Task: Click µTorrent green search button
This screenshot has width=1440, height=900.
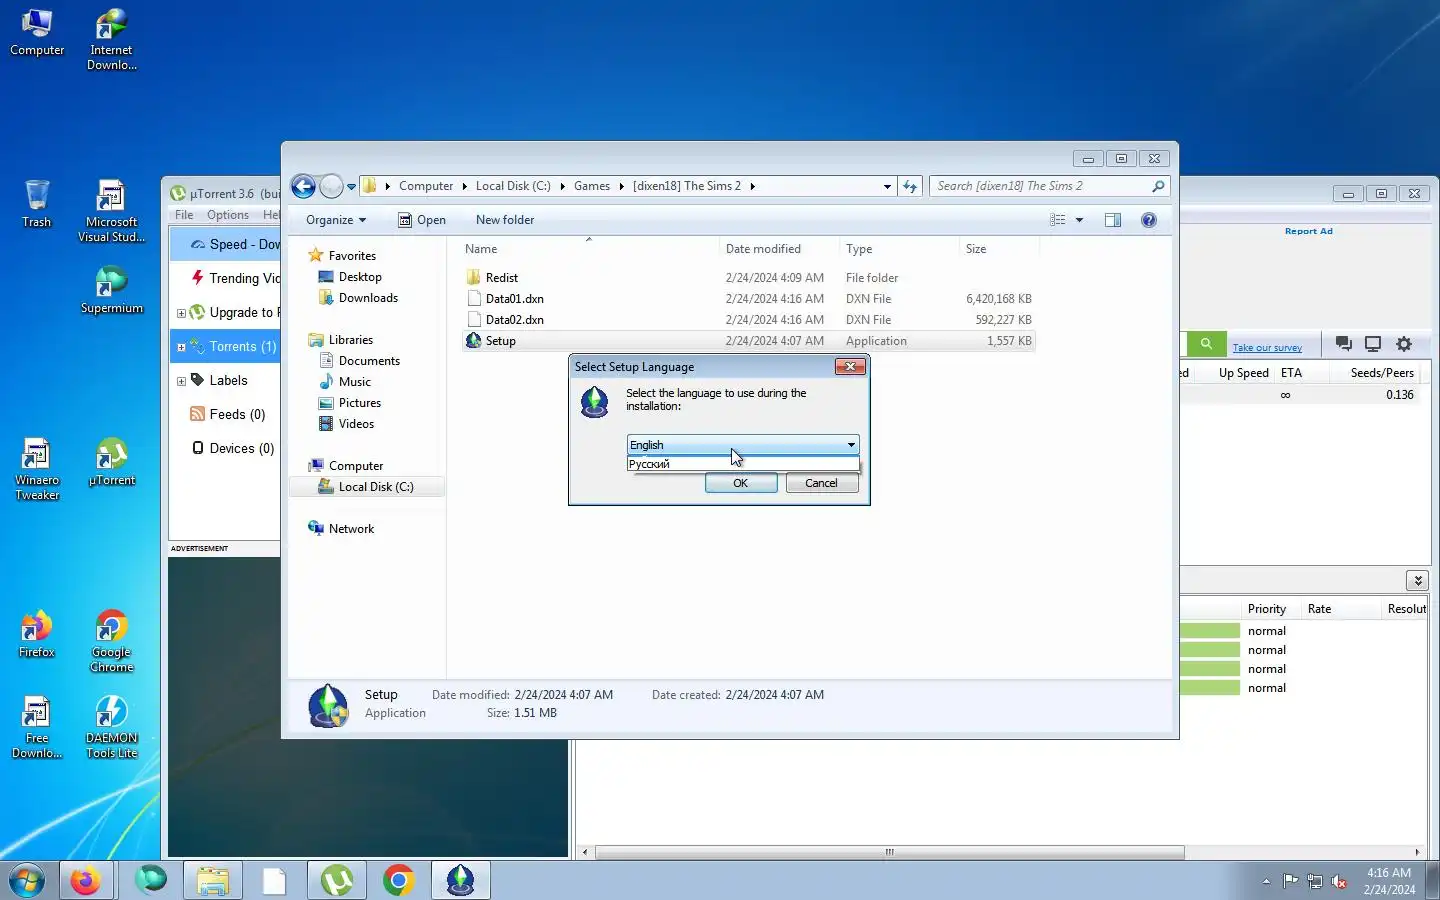Action: point(1206,344)
